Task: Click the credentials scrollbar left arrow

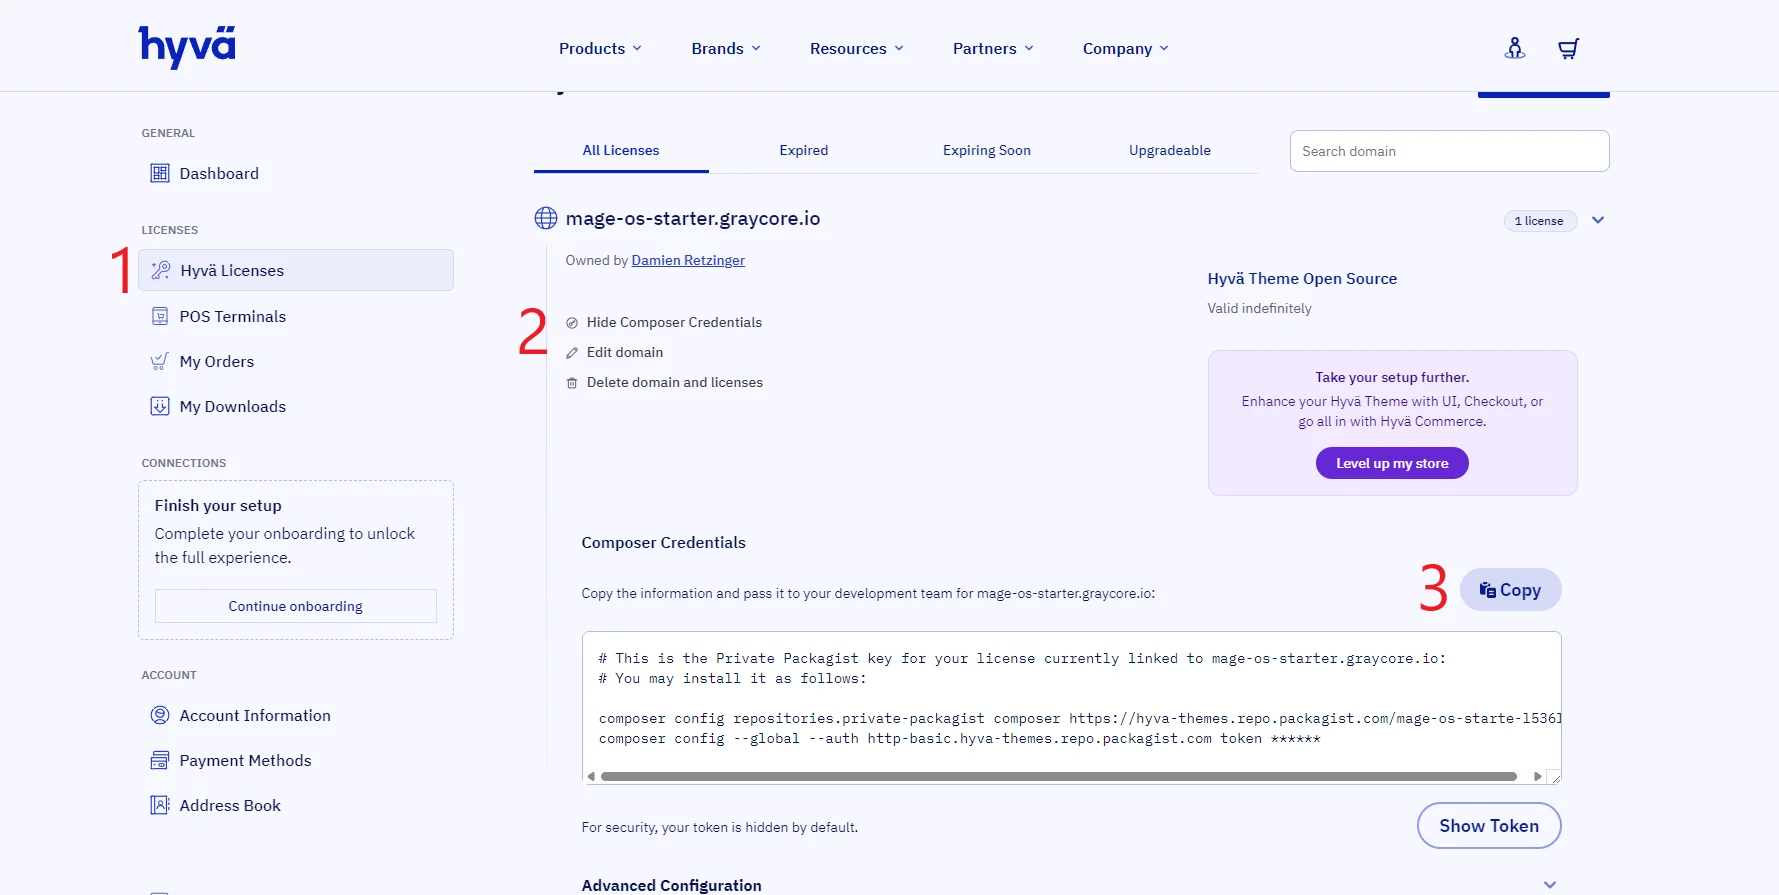Action: coord(591,776)
